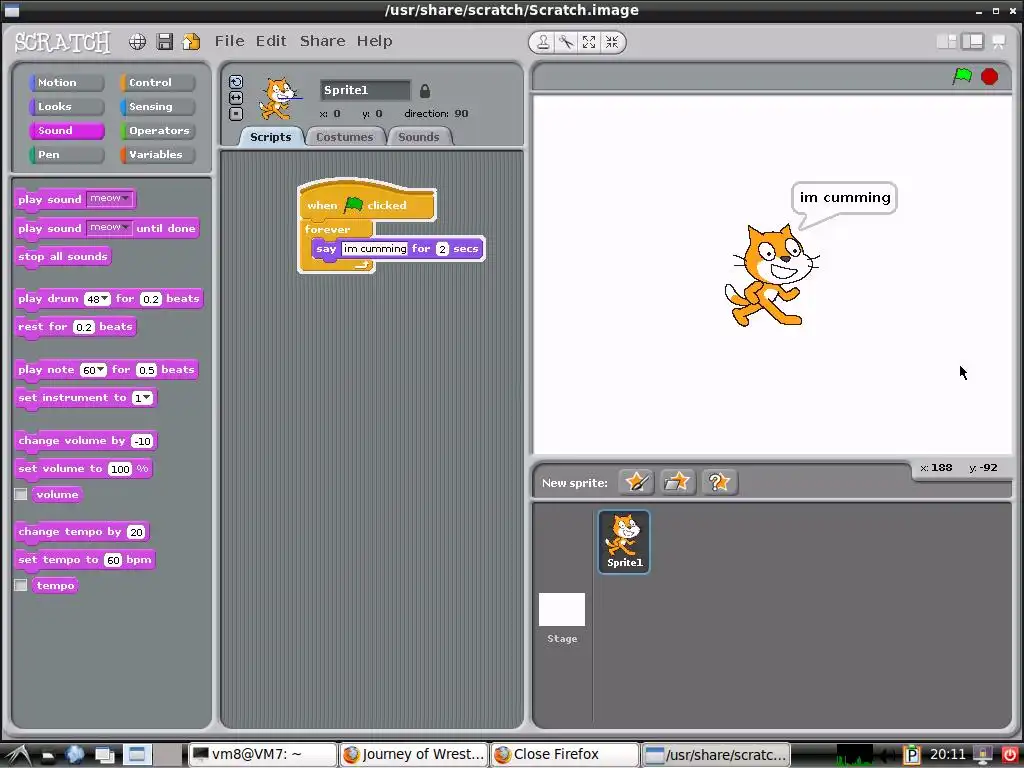Click the change tempo by 20 field
1024x768 pixels.
coord(136,532)
